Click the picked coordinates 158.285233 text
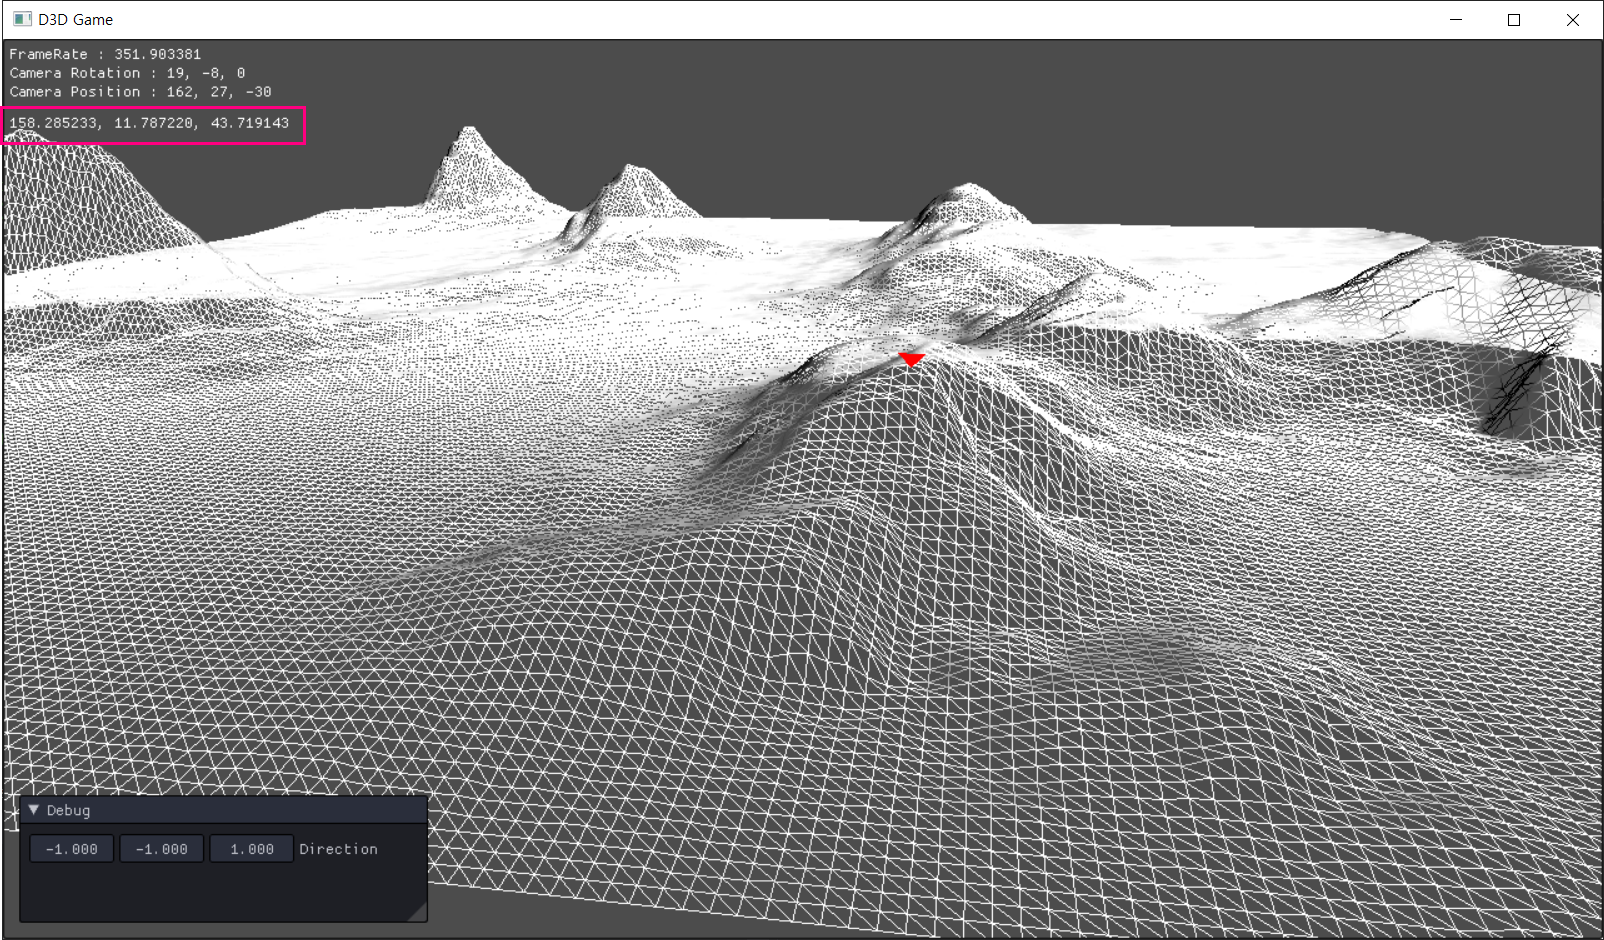The image size is (1604, 940). coord(149,123)
